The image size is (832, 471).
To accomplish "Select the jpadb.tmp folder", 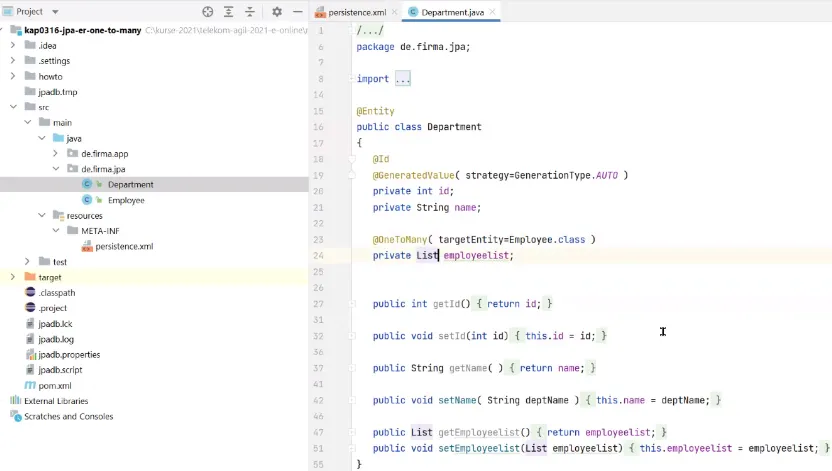I will pos(58,92).
